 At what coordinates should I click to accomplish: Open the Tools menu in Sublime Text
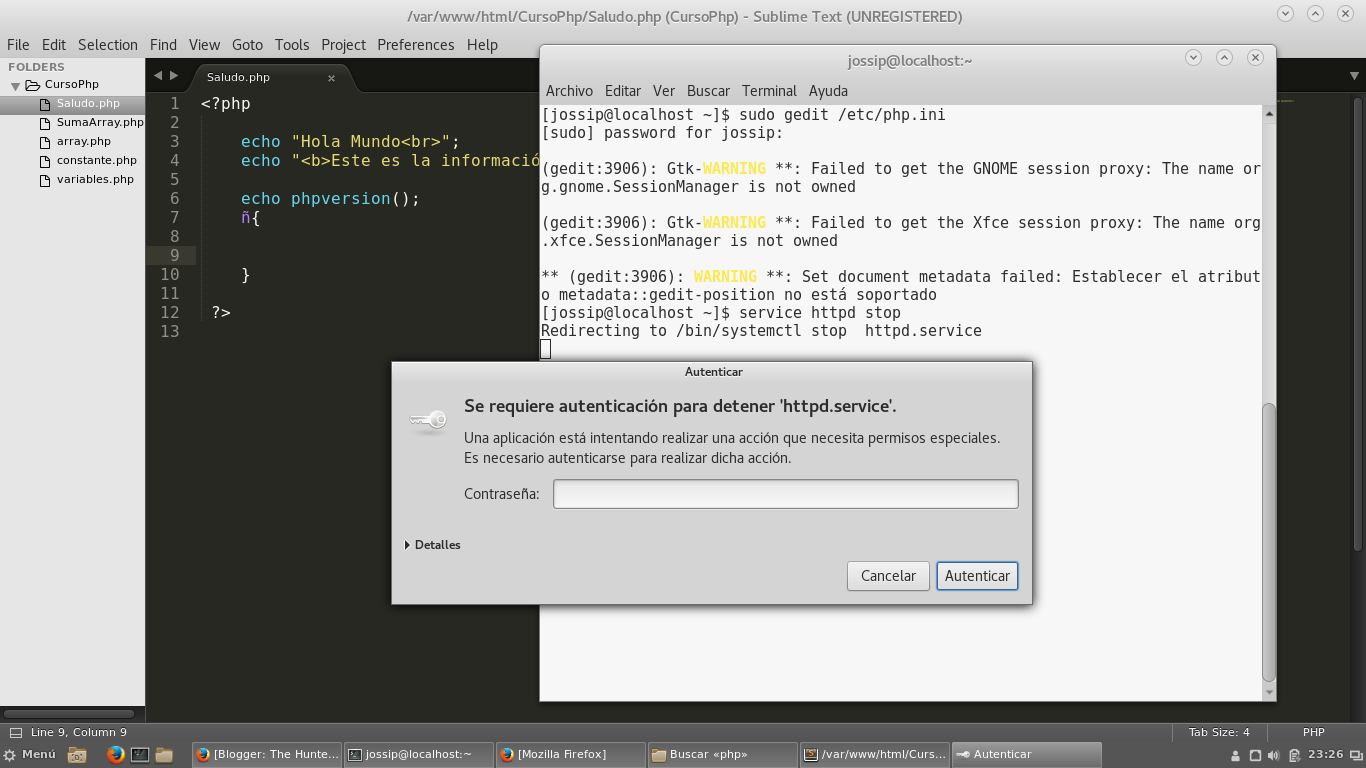(x=292, y=44)
